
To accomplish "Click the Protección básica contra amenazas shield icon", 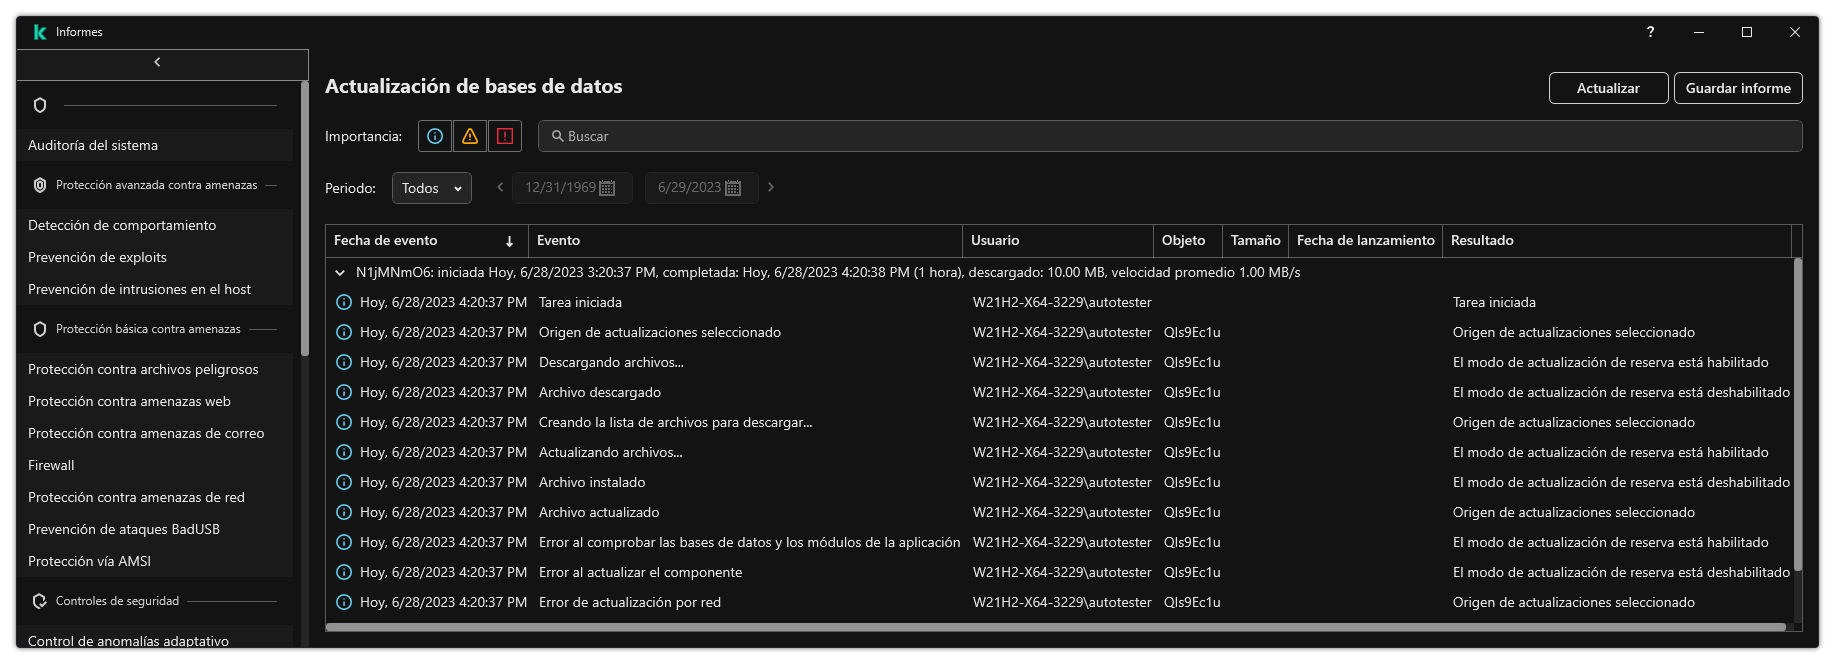I will 40,329.
